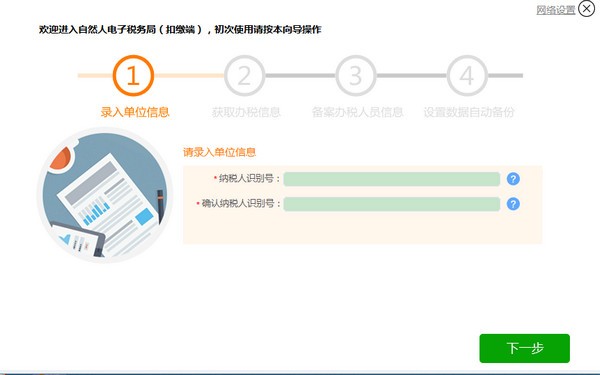This screenshot has height=375, width=600.
Task: Select step 1 circle icon
Action: click(x=133, y=75)
